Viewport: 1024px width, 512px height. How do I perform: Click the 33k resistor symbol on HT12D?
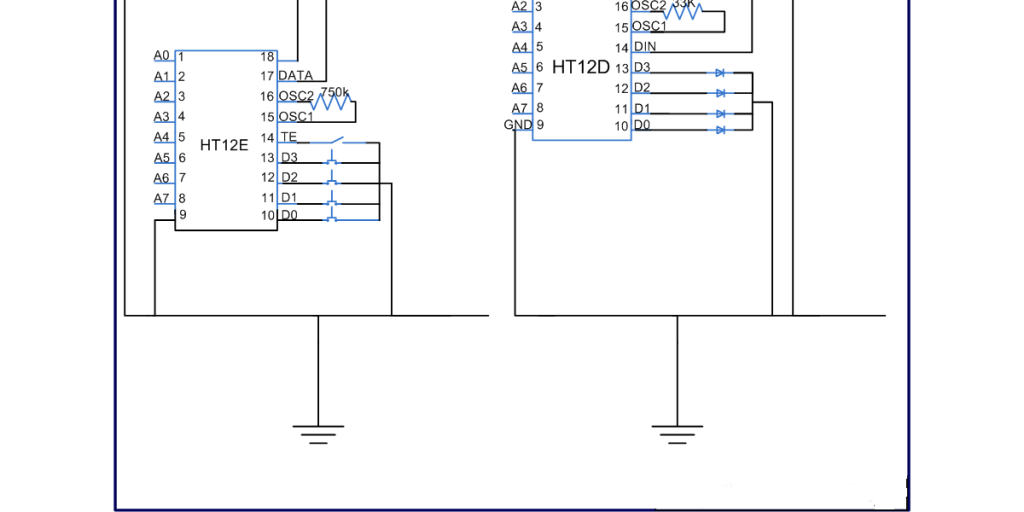[x=683, y=12]
